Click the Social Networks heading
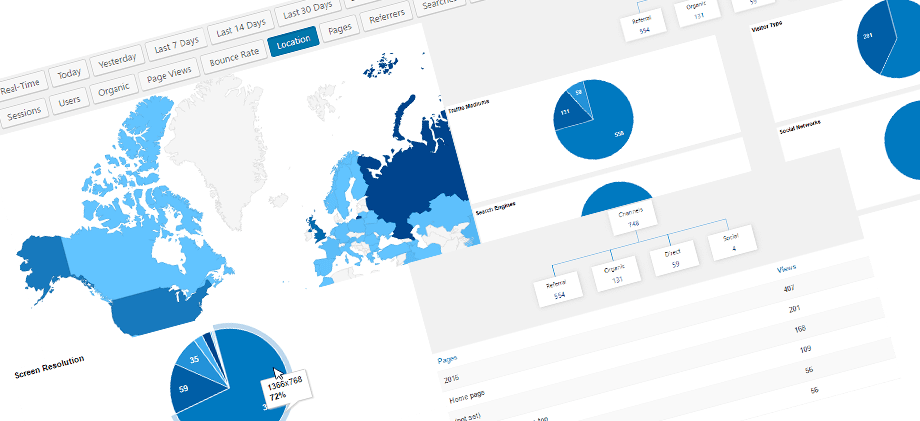Image resolution: width=920 pixels, height=421 pixels. tap(799, 125)
